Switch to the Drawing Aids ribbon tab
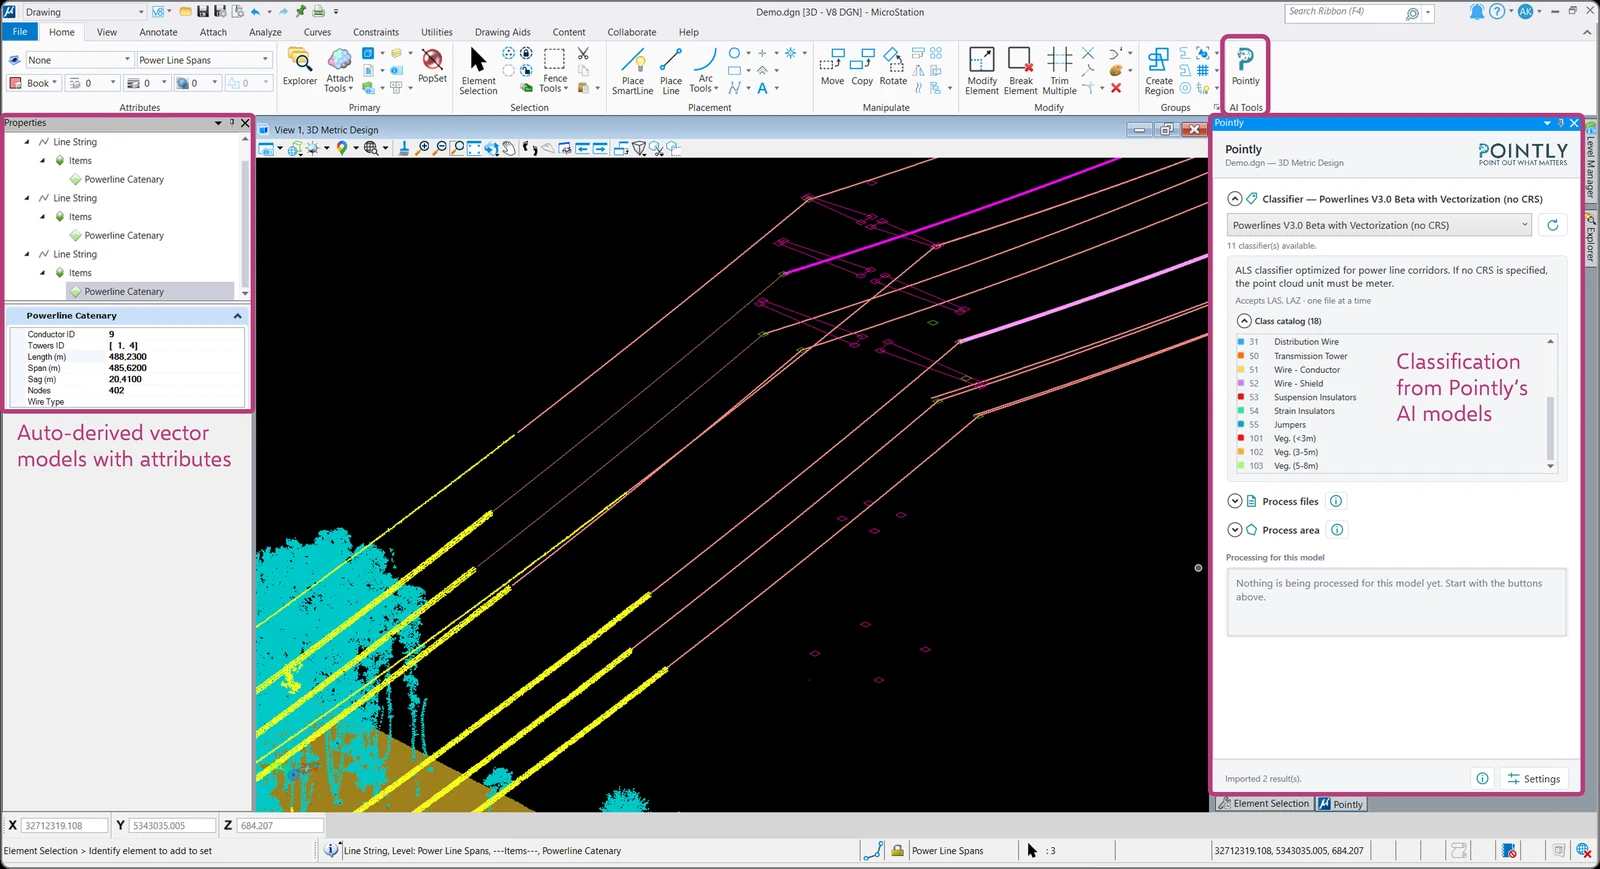1600x869 pixels. coord(503,32)
